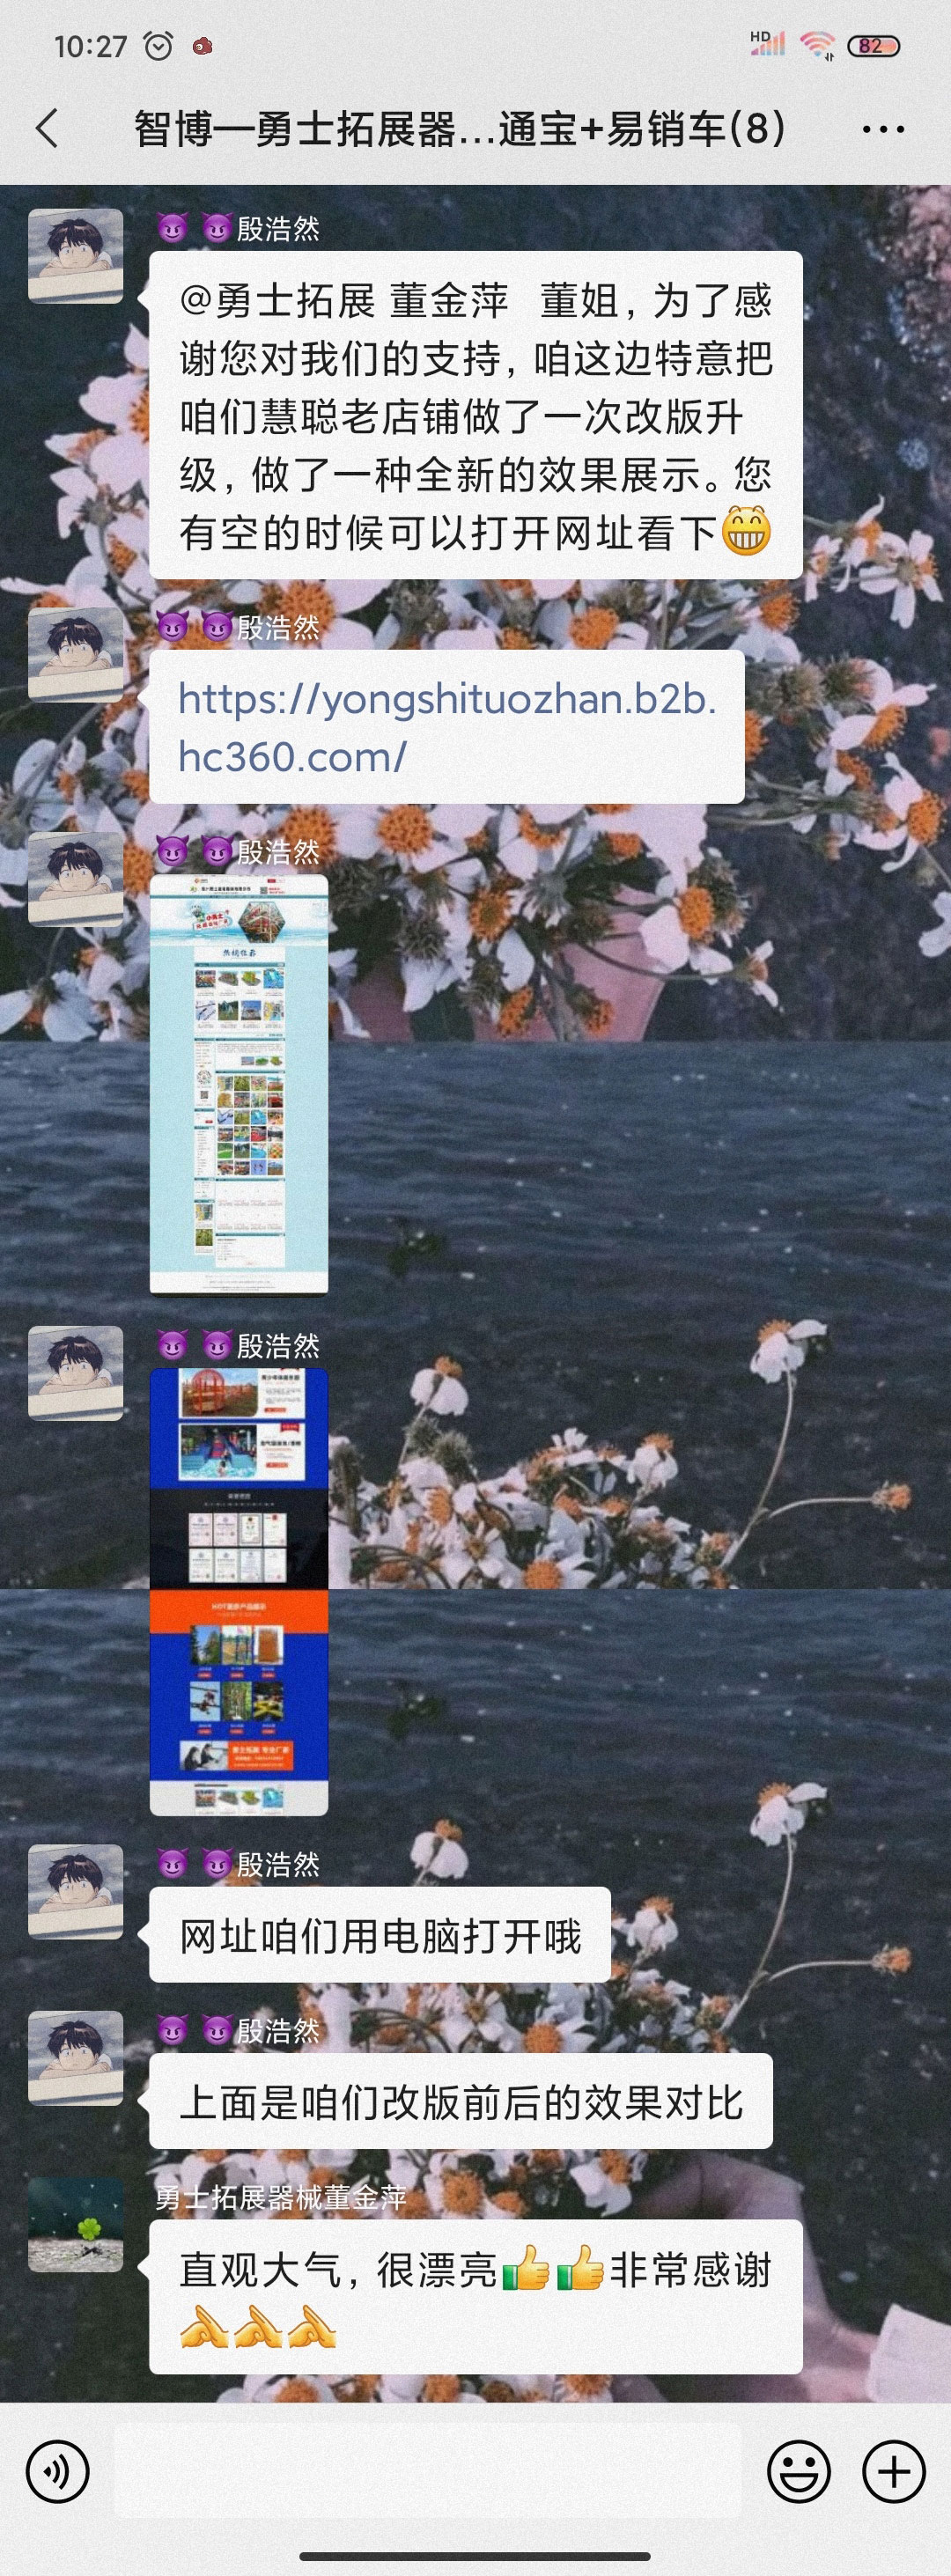
Task: Tap sender avatar beside the @勇士拓展 message
Action: point(75,256)
